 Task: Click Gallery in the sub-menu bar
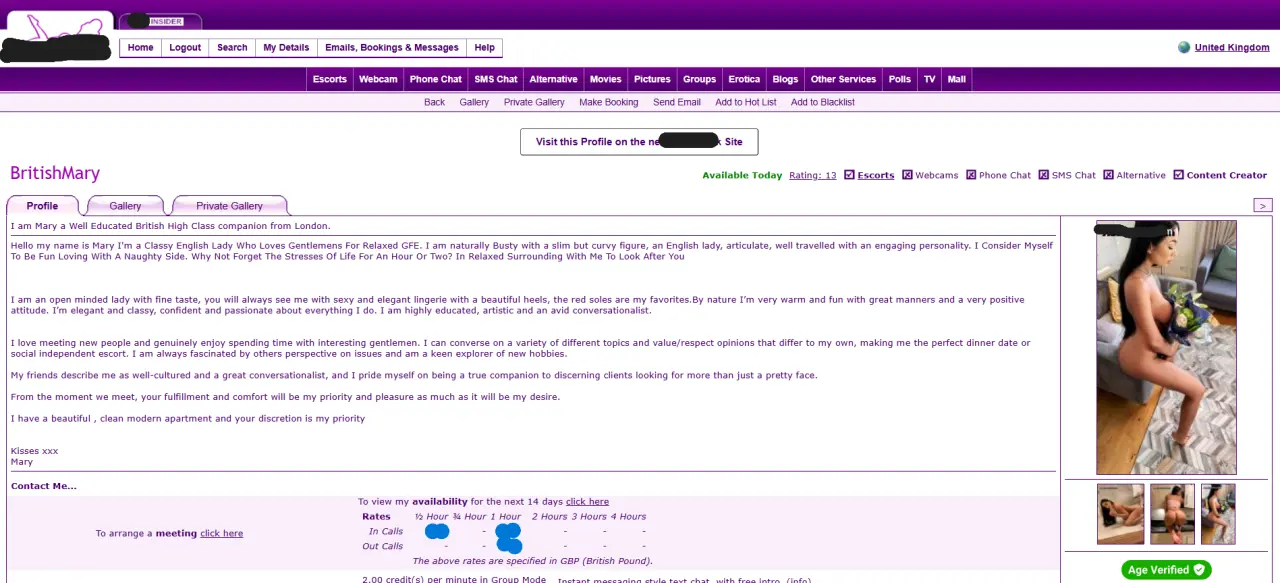coord(474,102)
